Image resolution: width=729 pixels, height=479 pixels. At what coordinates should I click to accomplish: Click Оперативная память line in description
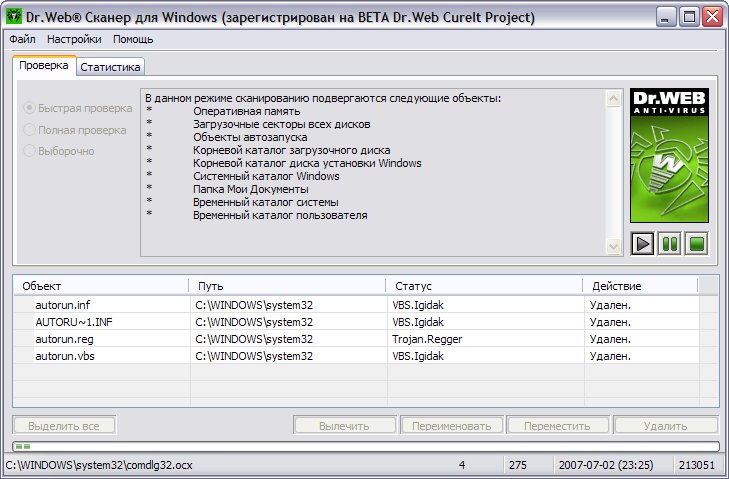coord(246,111)
